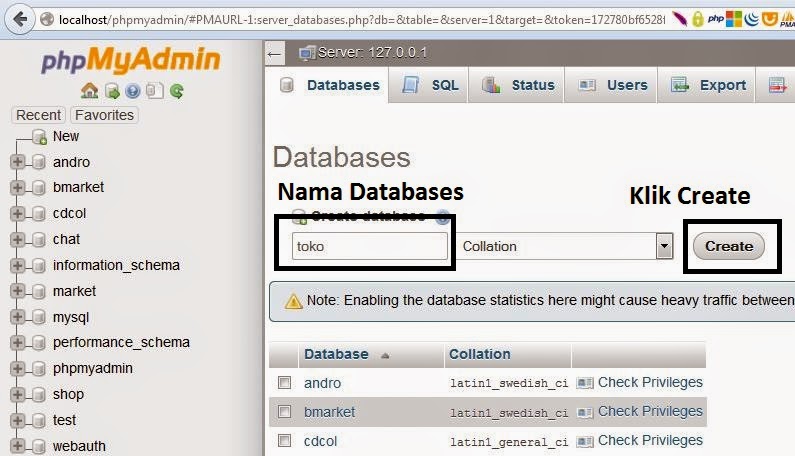Click Check Privileges icon for andro row
795x456 pixels.
[585, 383]
